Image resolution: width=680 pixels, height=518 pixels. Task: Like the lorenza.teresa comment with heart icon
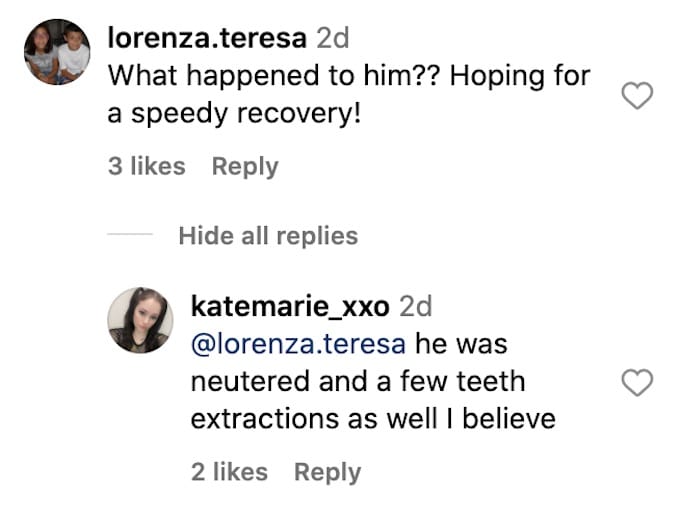tap(637, 96)
